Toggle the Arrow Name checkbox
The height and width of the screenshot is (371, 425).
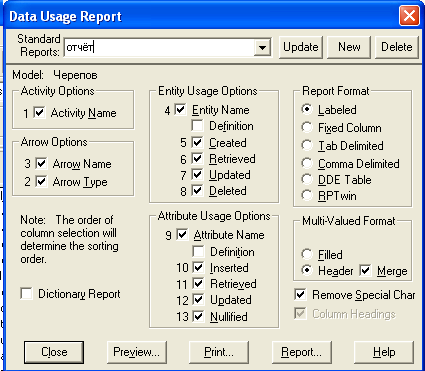(x=41, y=163)
